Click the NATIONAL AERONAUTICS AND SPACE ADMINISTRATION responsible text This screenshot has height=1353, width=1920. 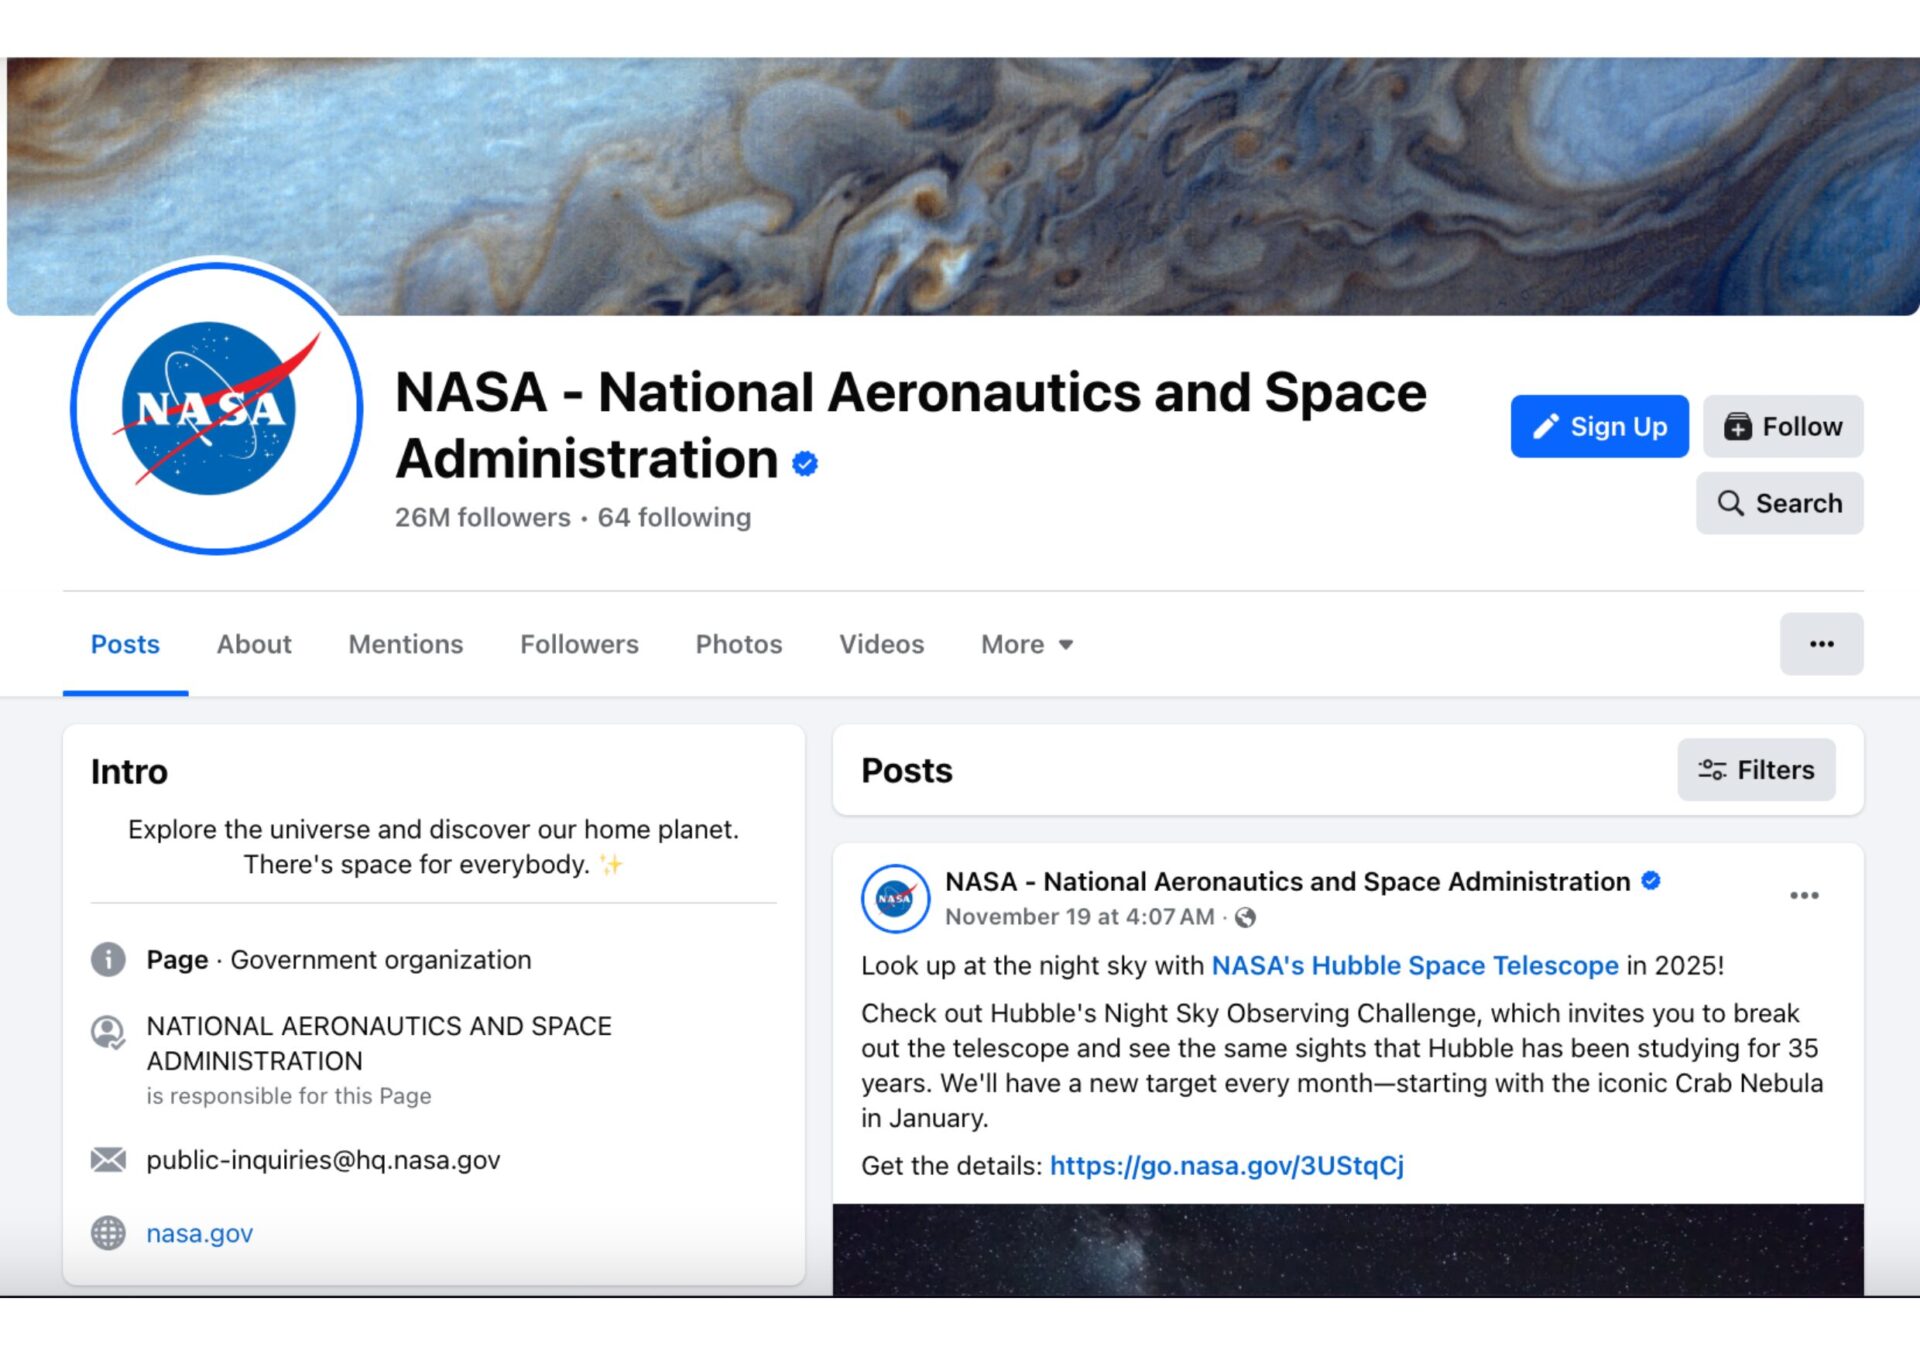click(379, 1043)
